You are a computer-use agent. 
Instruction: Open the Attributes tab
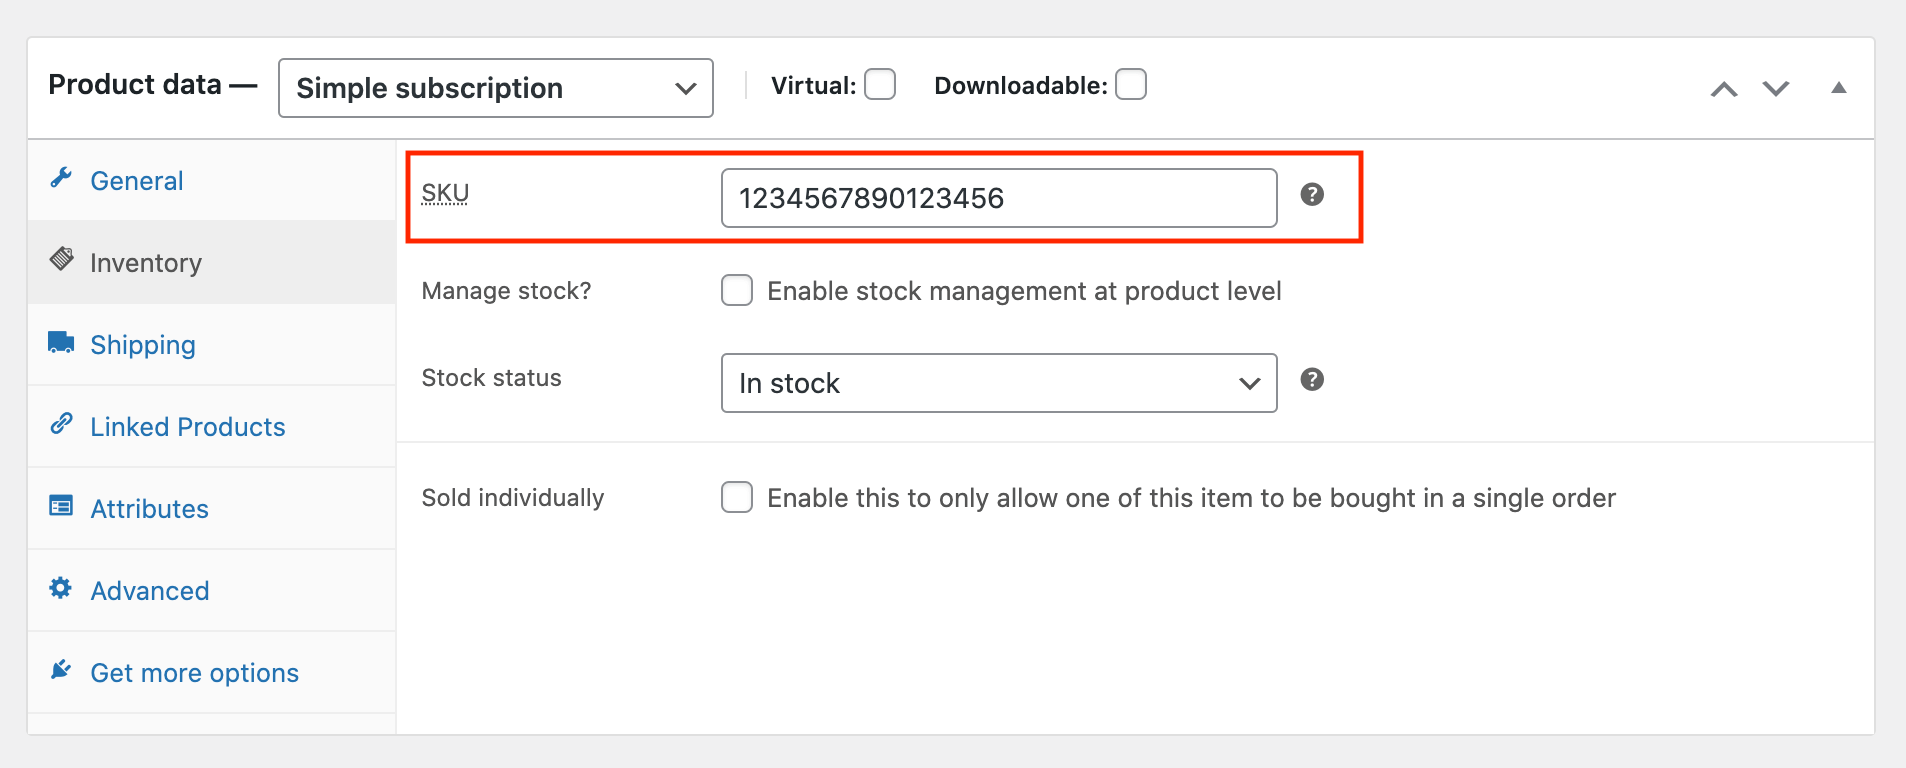[x=212, y=508]
